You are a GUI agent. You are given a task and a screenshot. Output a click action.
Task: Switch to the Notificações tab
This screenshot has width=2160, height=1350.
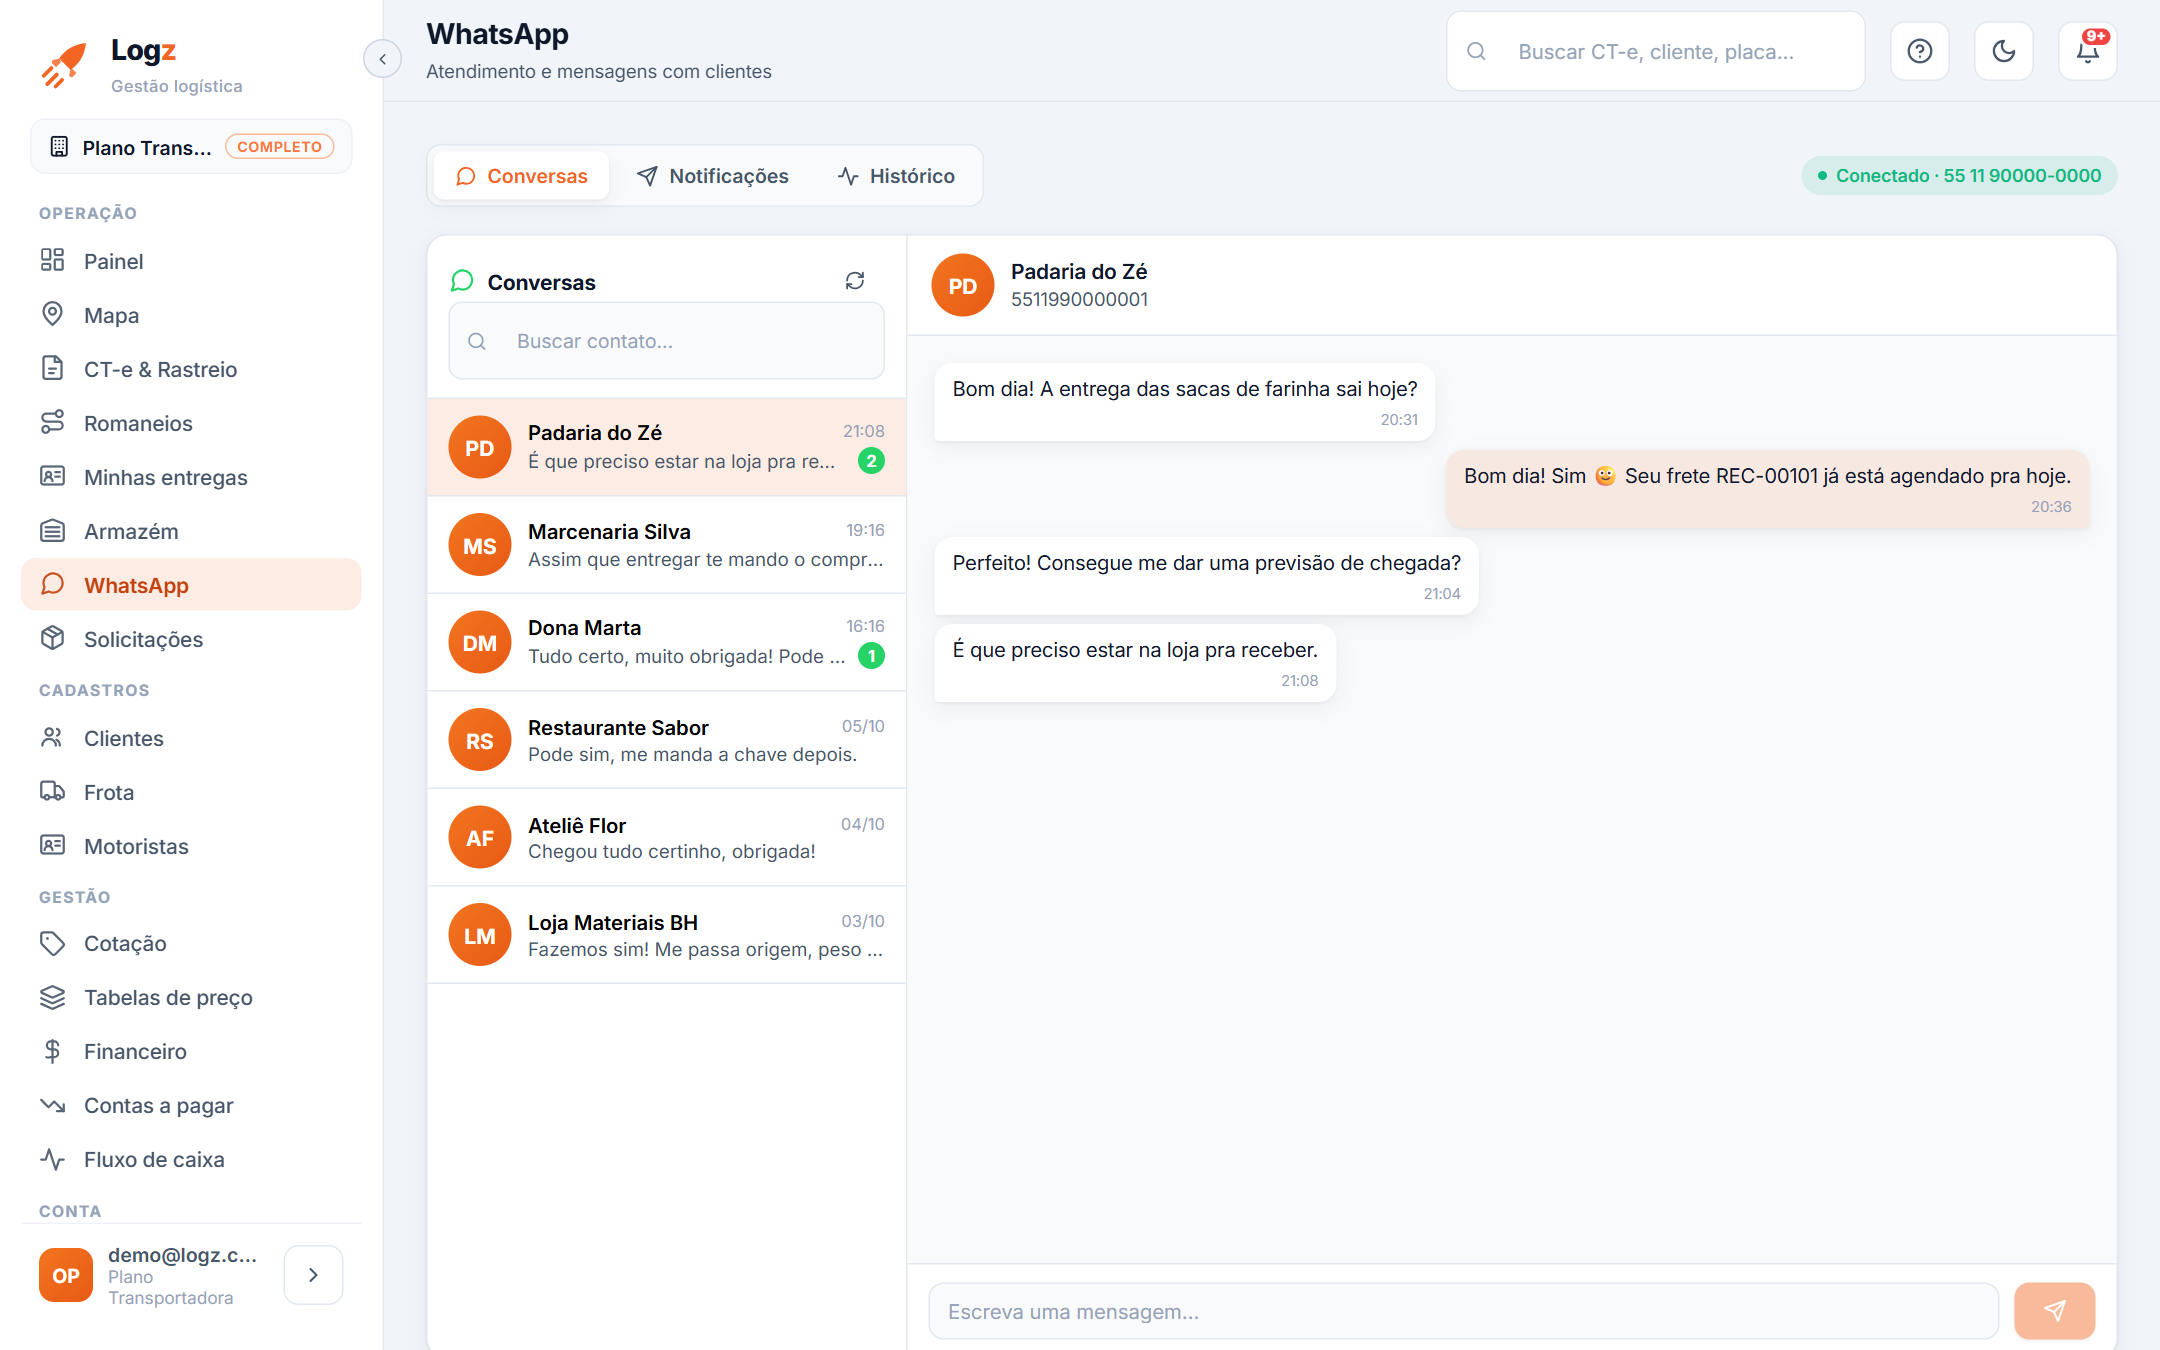(x=713, y=176)
